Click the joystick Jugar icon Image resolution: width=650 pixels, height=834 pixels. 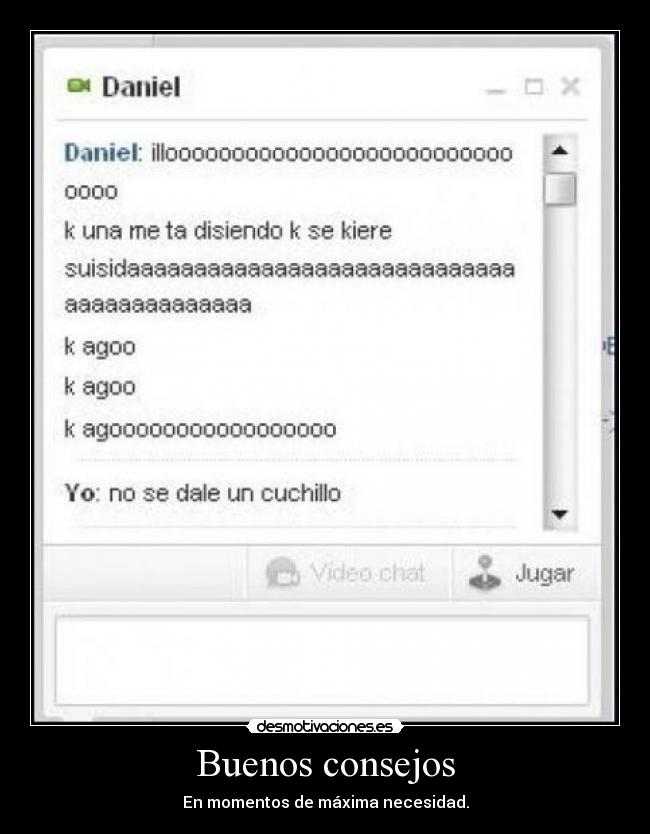tap(485, 573)
